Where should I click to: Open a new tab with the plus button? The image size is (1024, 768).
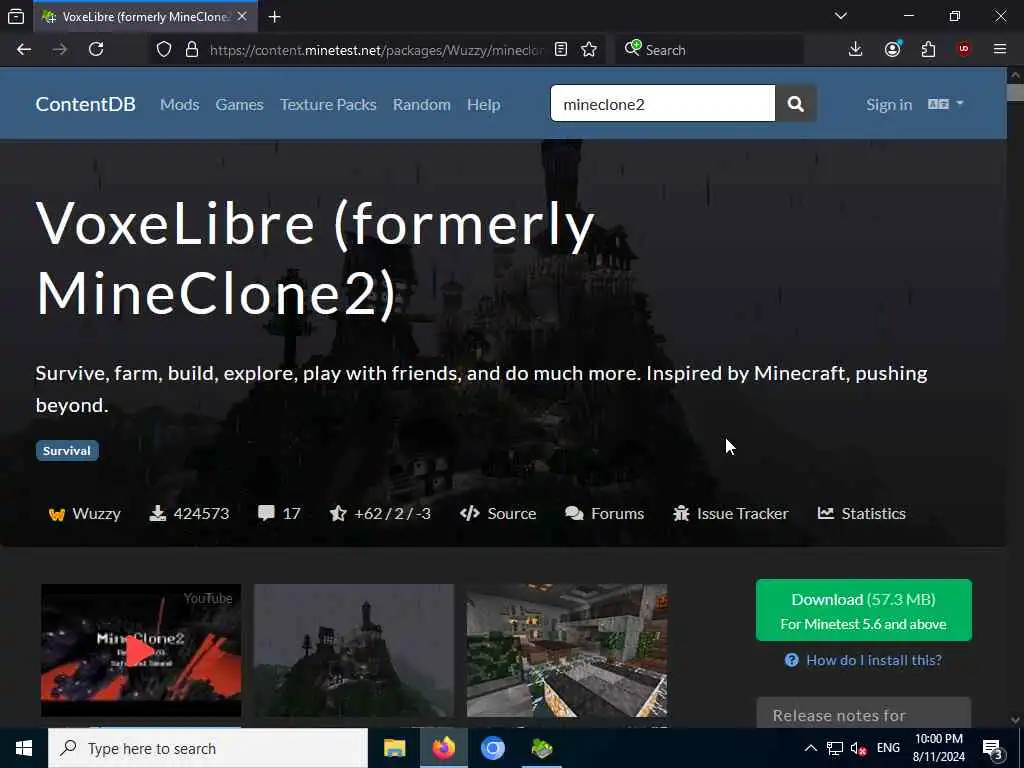(x=275, y=17)
